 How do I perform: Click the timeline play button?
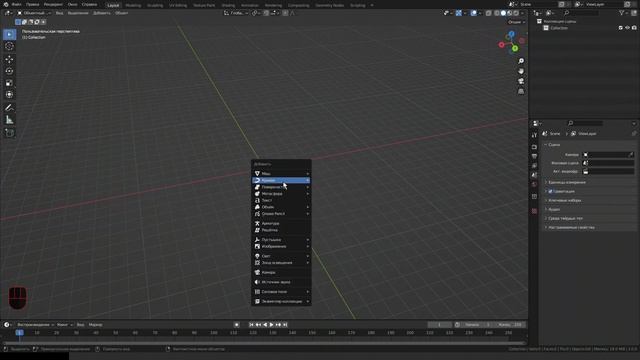(x=271, y=325)
